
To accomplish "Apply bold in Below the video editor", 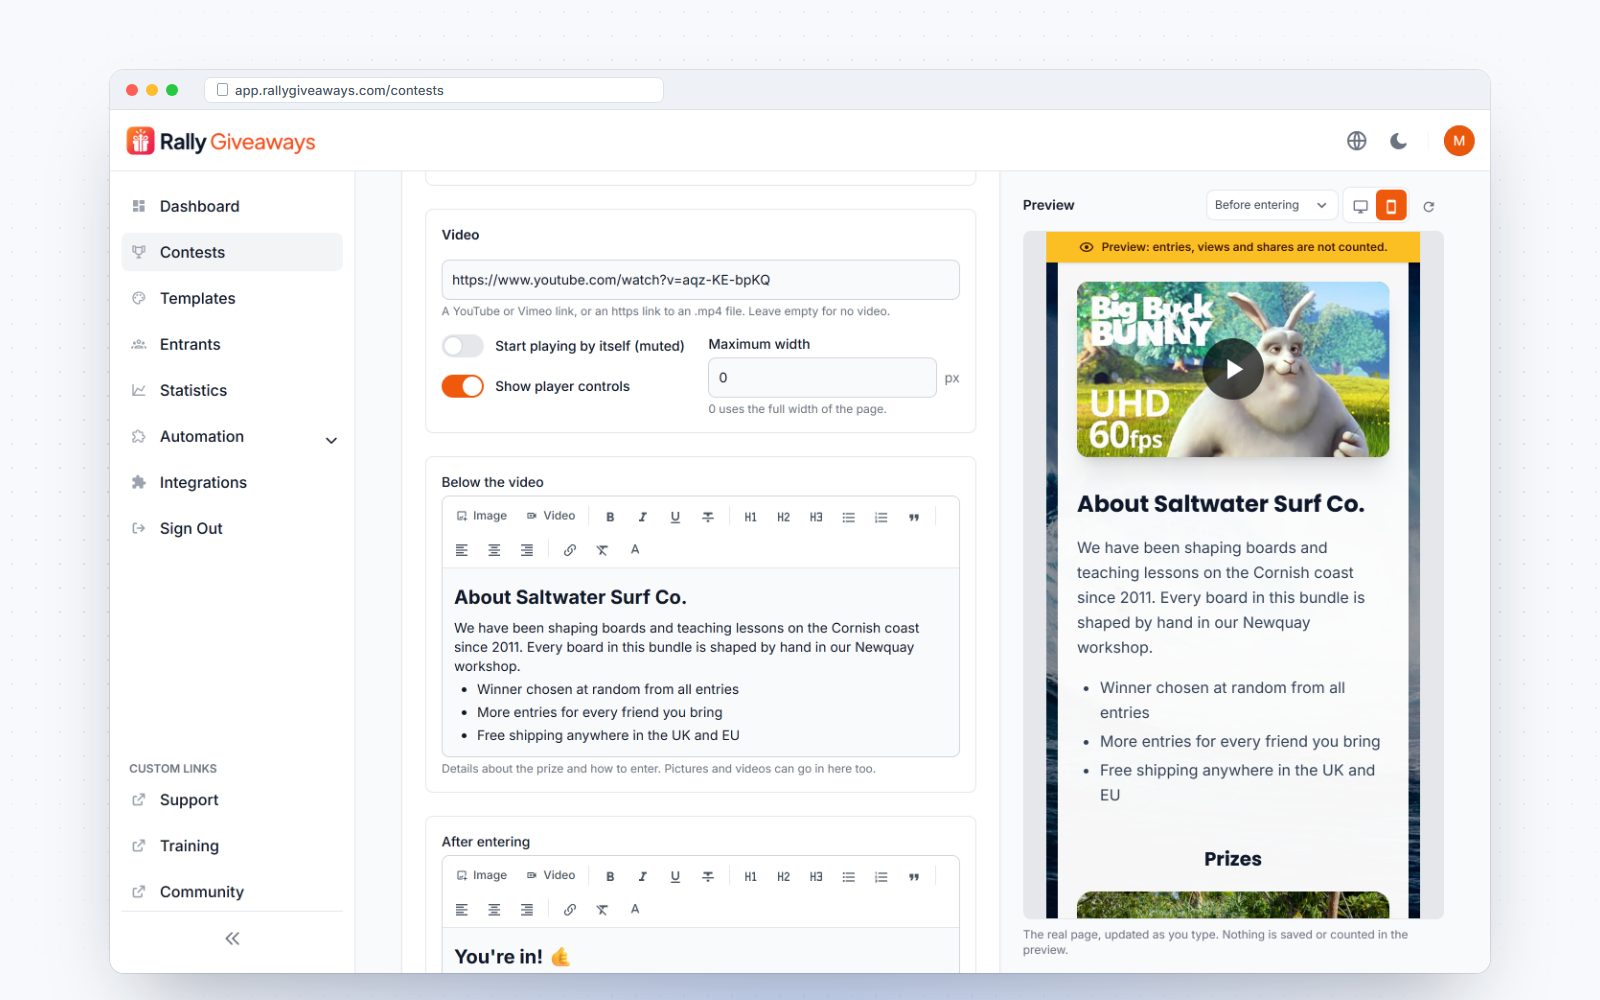I will point(610,517).
